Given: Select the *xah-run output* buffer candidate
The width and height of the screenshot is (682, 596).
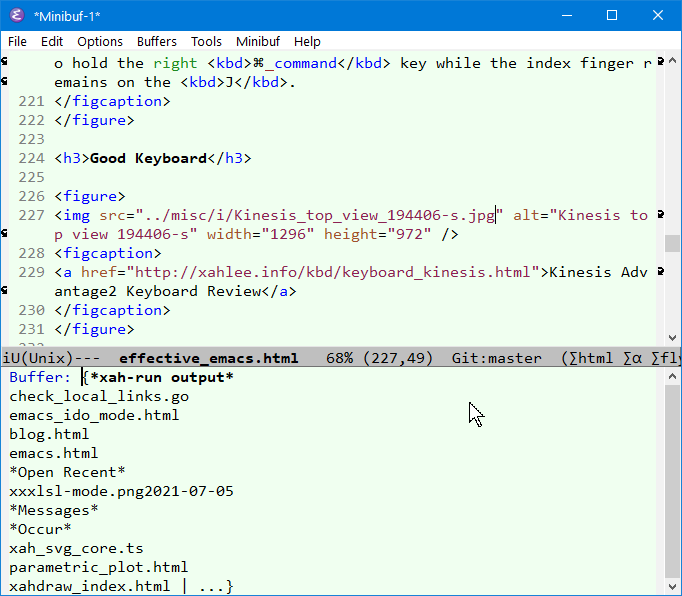Looking at the screenshot, I should 162,377.
